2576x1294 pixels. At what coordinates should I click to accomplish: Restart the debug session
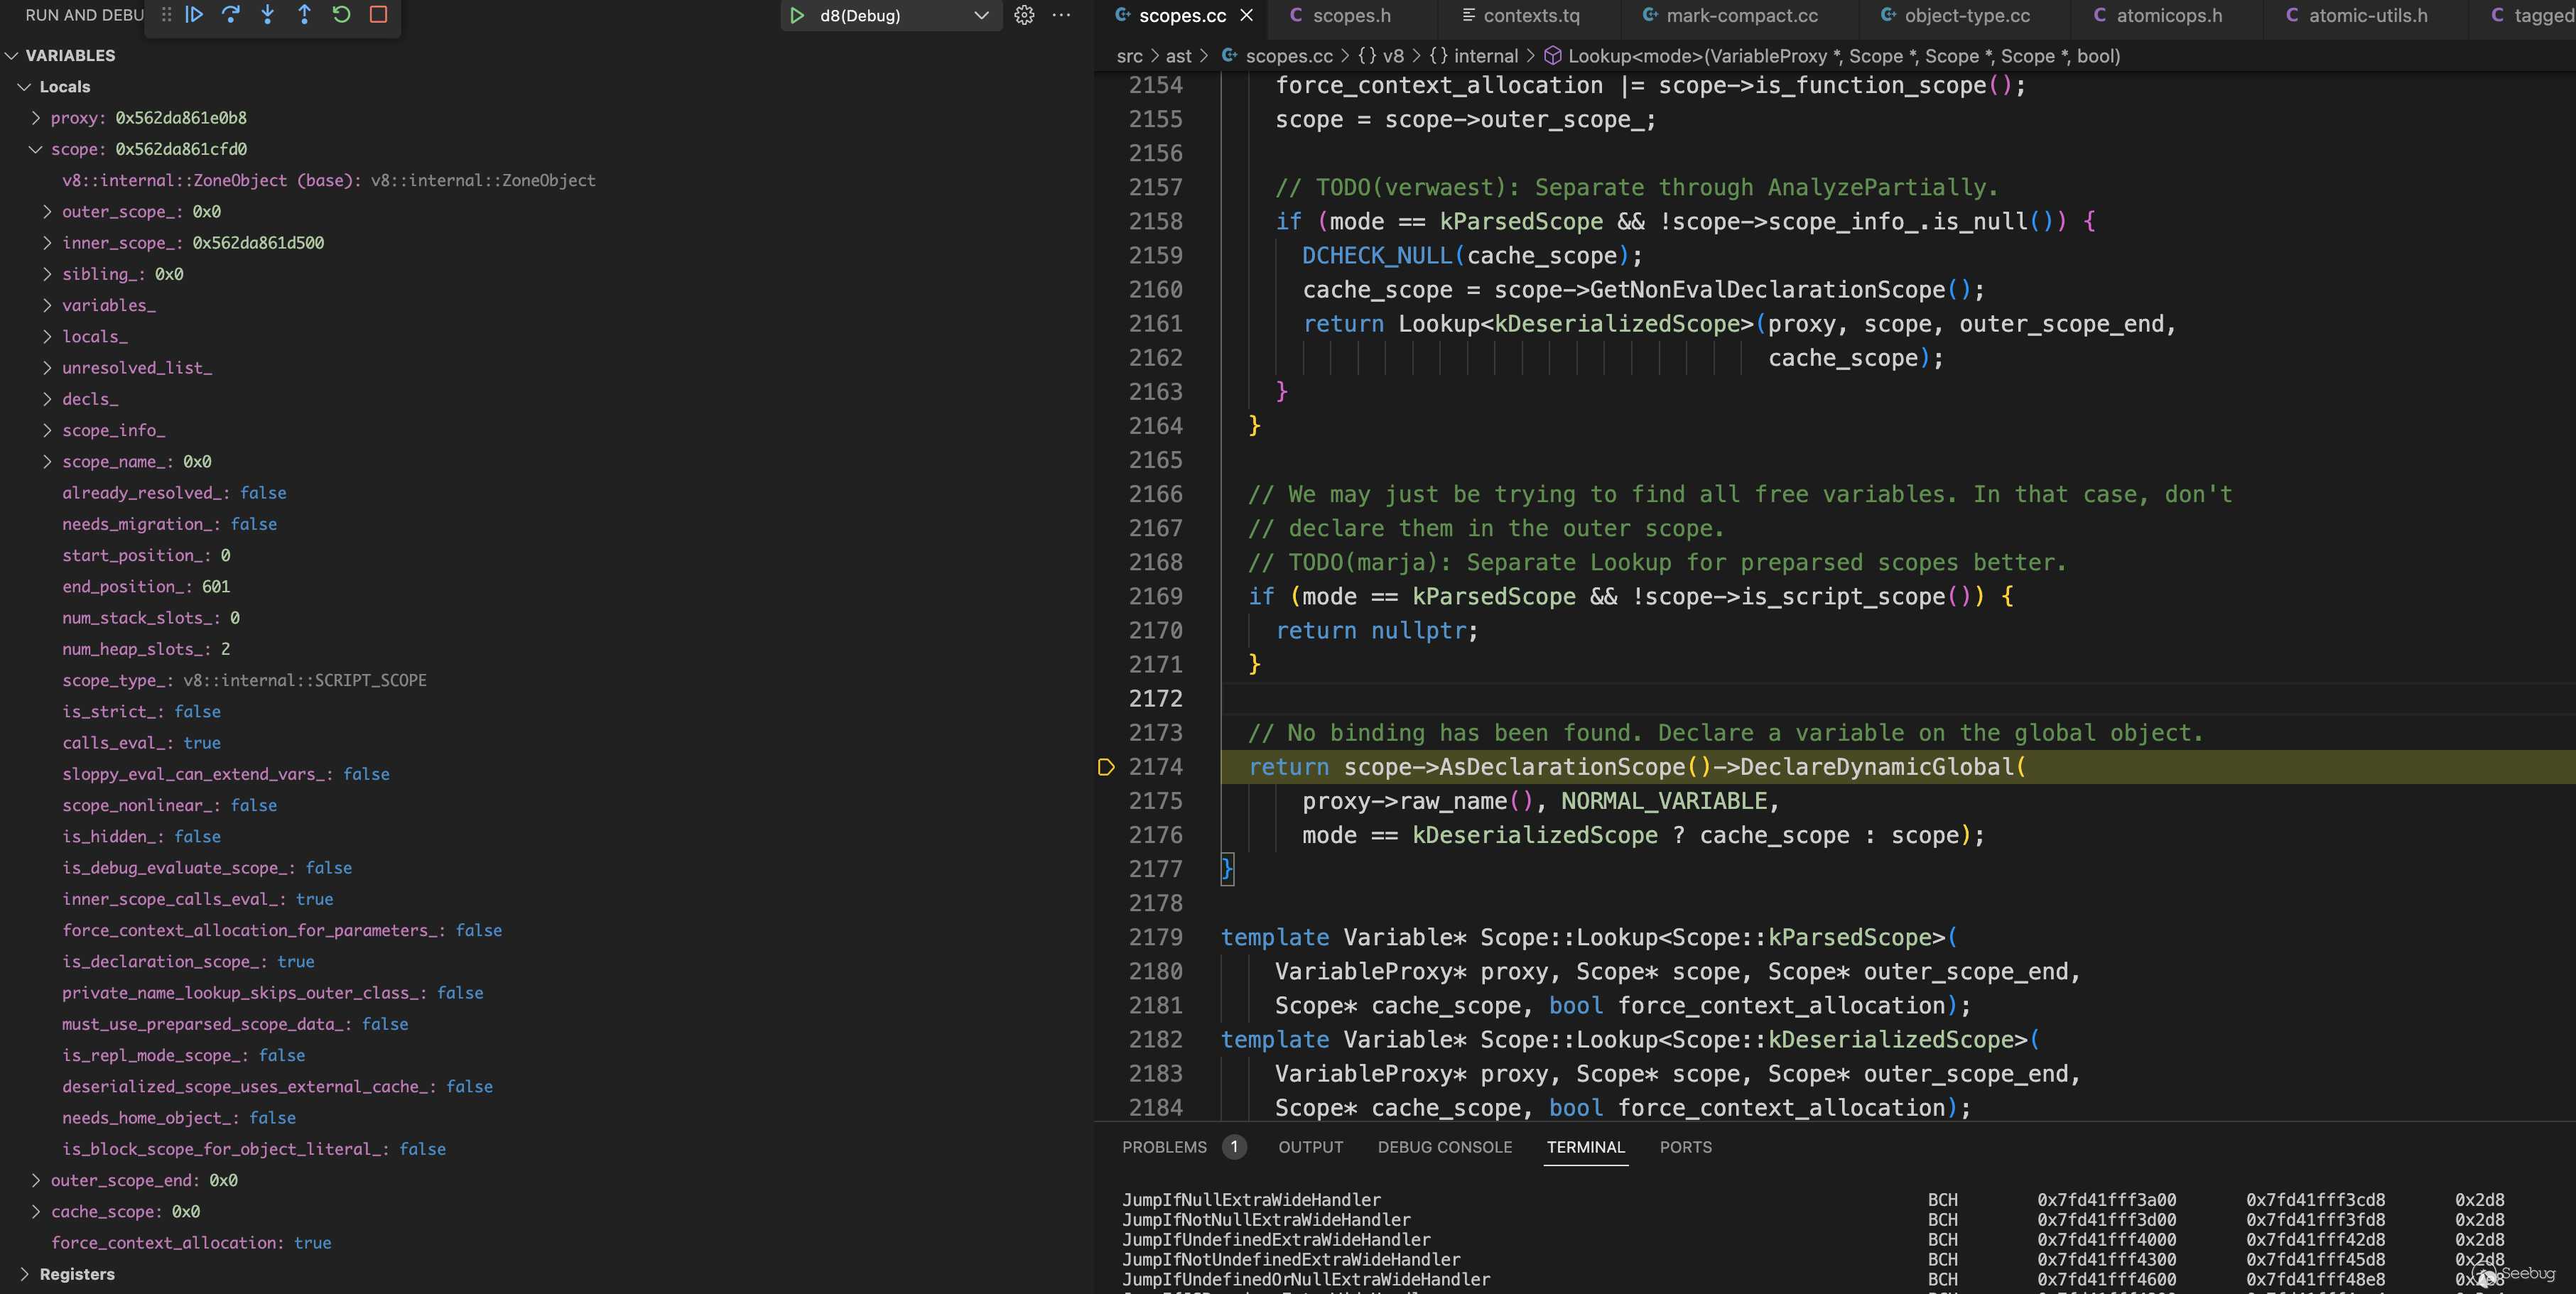342,15
